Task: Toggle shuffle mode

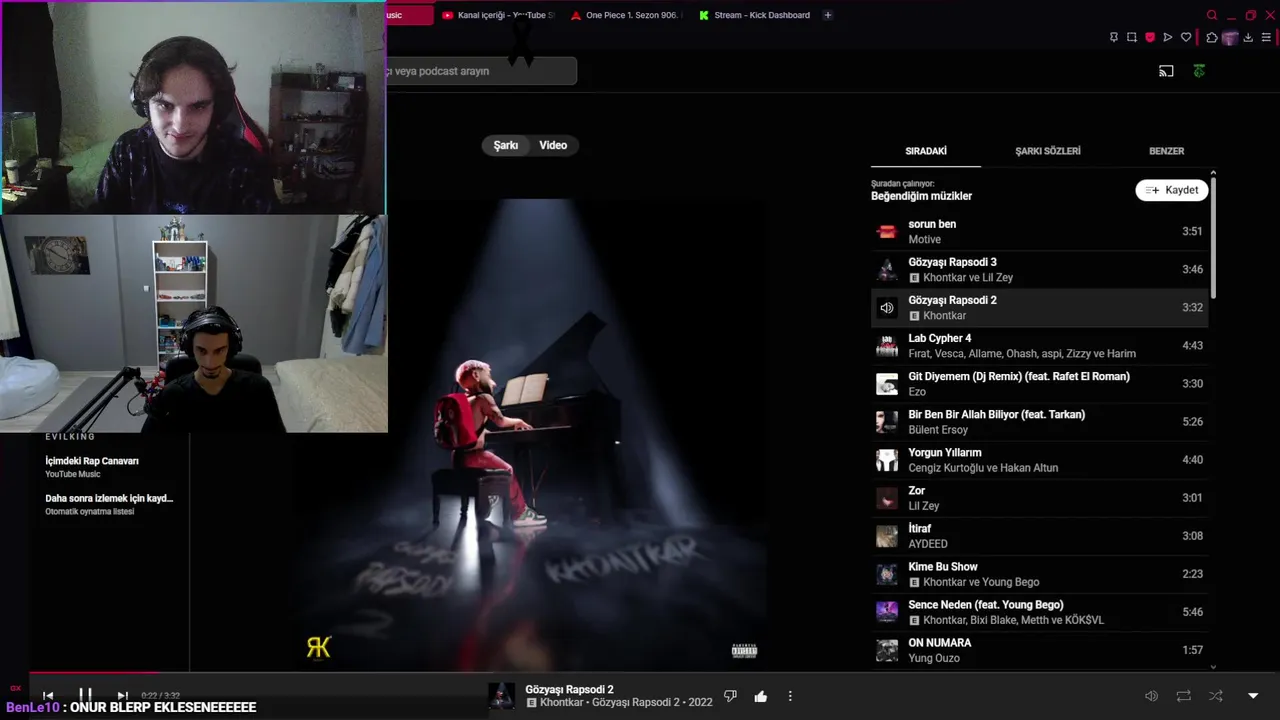Action: point(1216,696)
